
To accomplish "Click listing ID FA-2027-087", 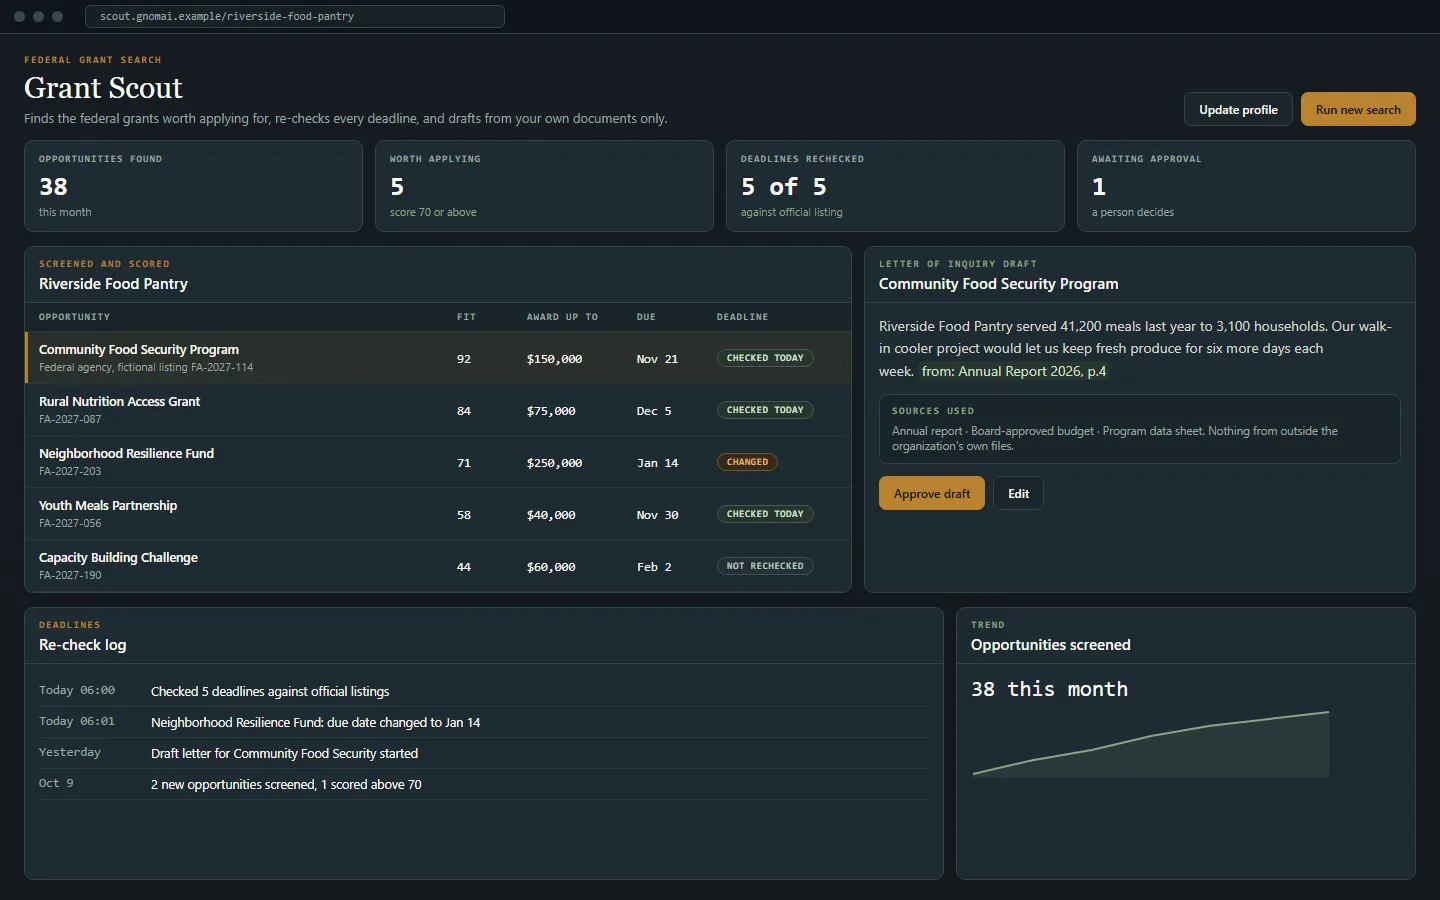I will tap(70, 419).
